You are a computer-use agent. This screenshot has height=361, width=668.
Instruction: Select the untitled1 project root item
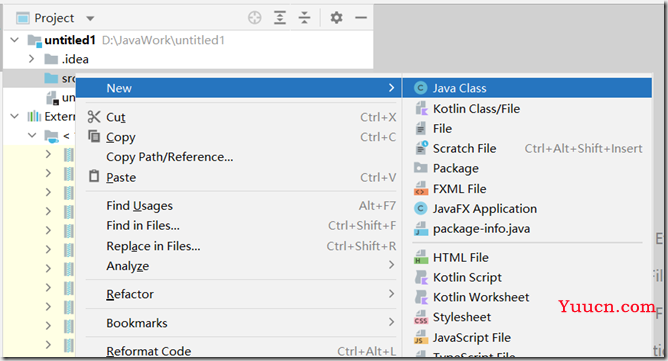coord(69,40)
